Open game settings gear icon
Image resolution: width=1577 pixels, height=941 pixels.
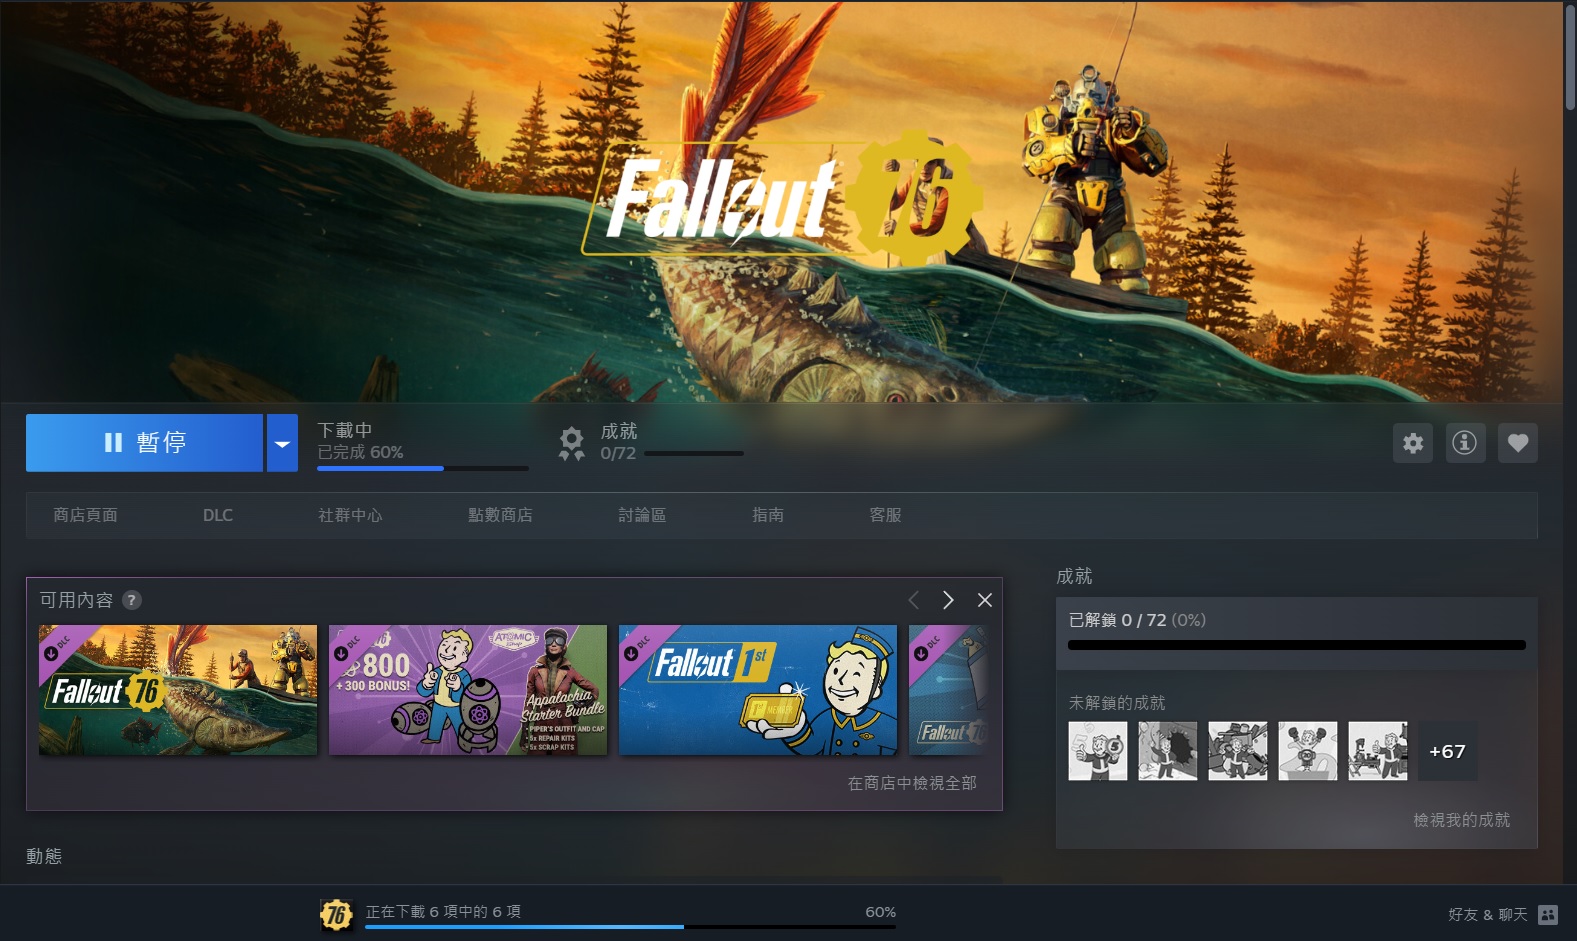pyautogui.click(x=1413, y=443)
